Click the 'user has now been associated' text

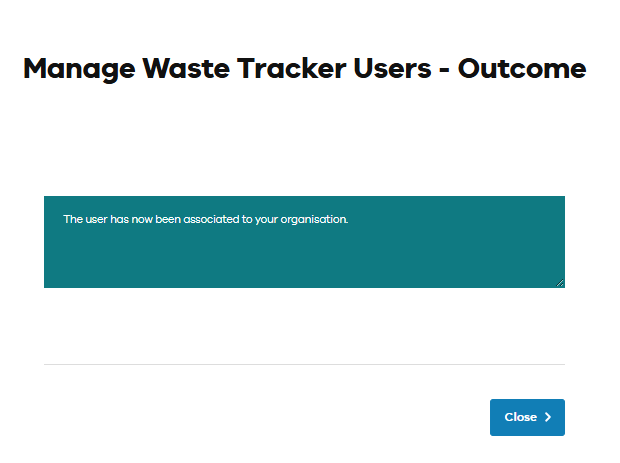205,219
